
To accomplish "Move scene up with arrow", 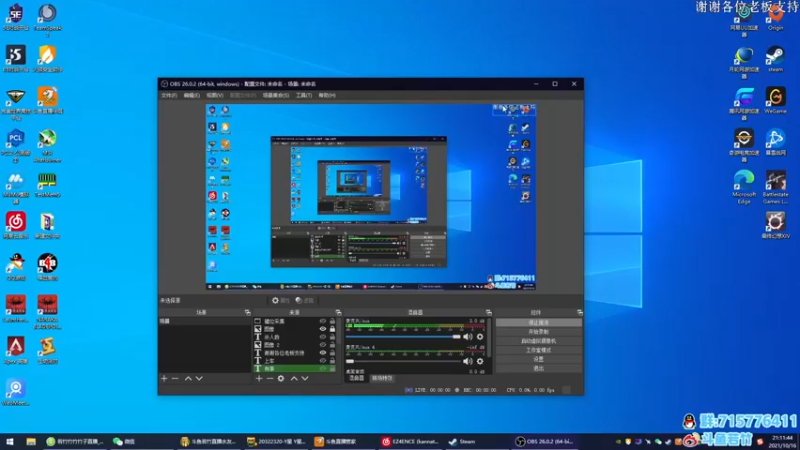I will coord(188,379).
